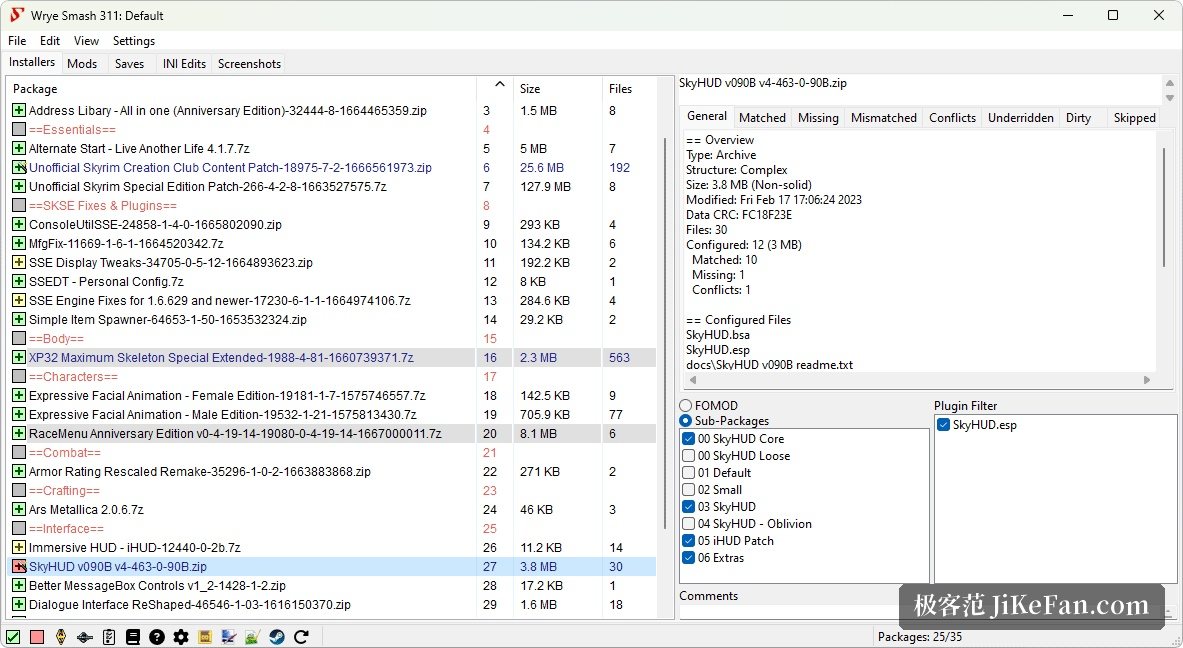Toggle the 05 iHUD Patch checkbox
Viewport: 1183px width, 648px height.
click(x=688, y=541)
